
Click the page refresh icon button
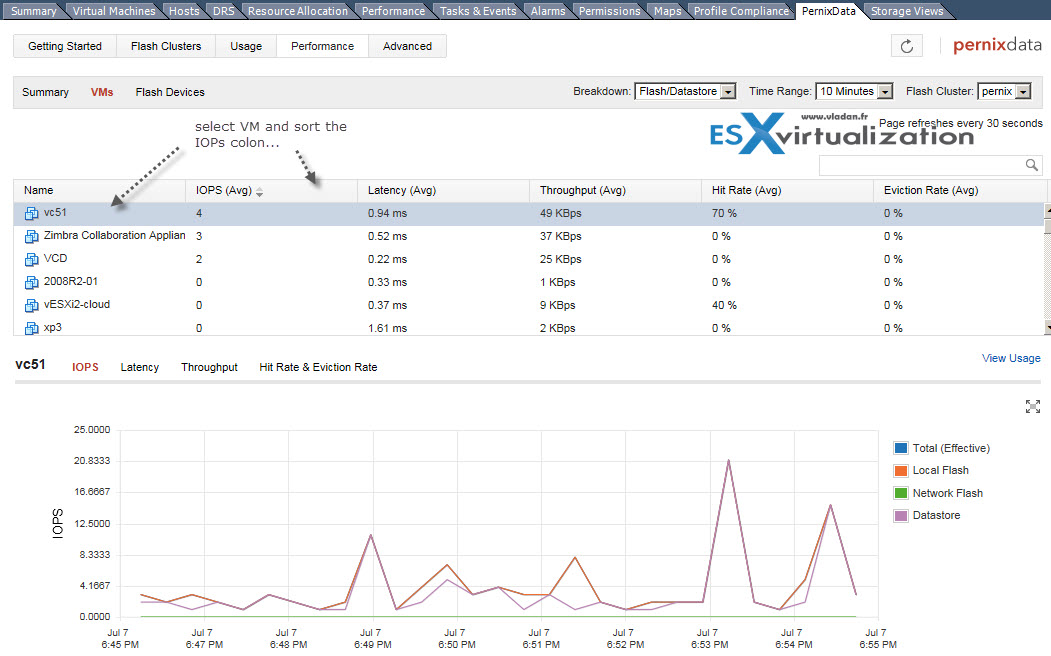[906, 46]
